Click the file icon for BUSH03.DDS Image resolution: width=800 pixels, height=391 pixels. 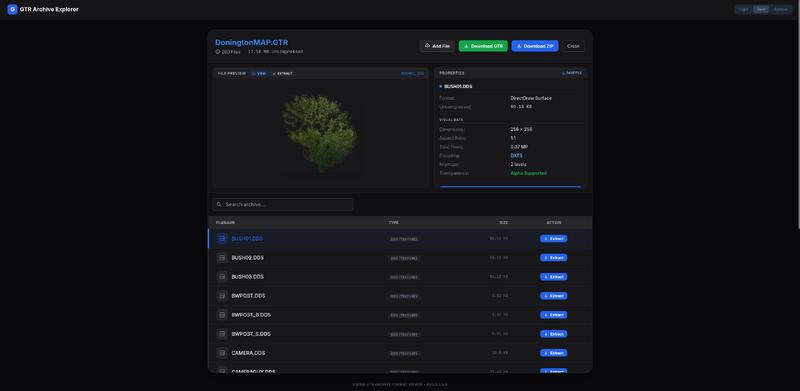click(222, 277)
